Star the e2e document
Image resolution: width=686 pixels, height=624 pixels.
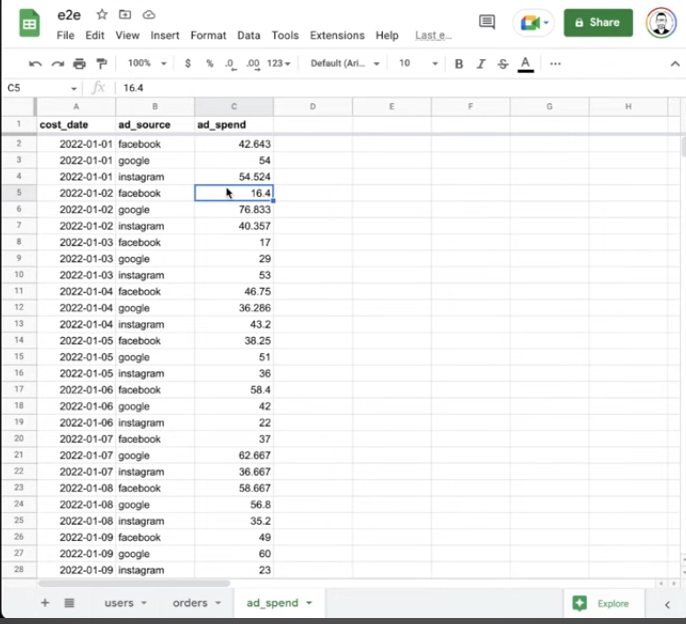[102, 15]
